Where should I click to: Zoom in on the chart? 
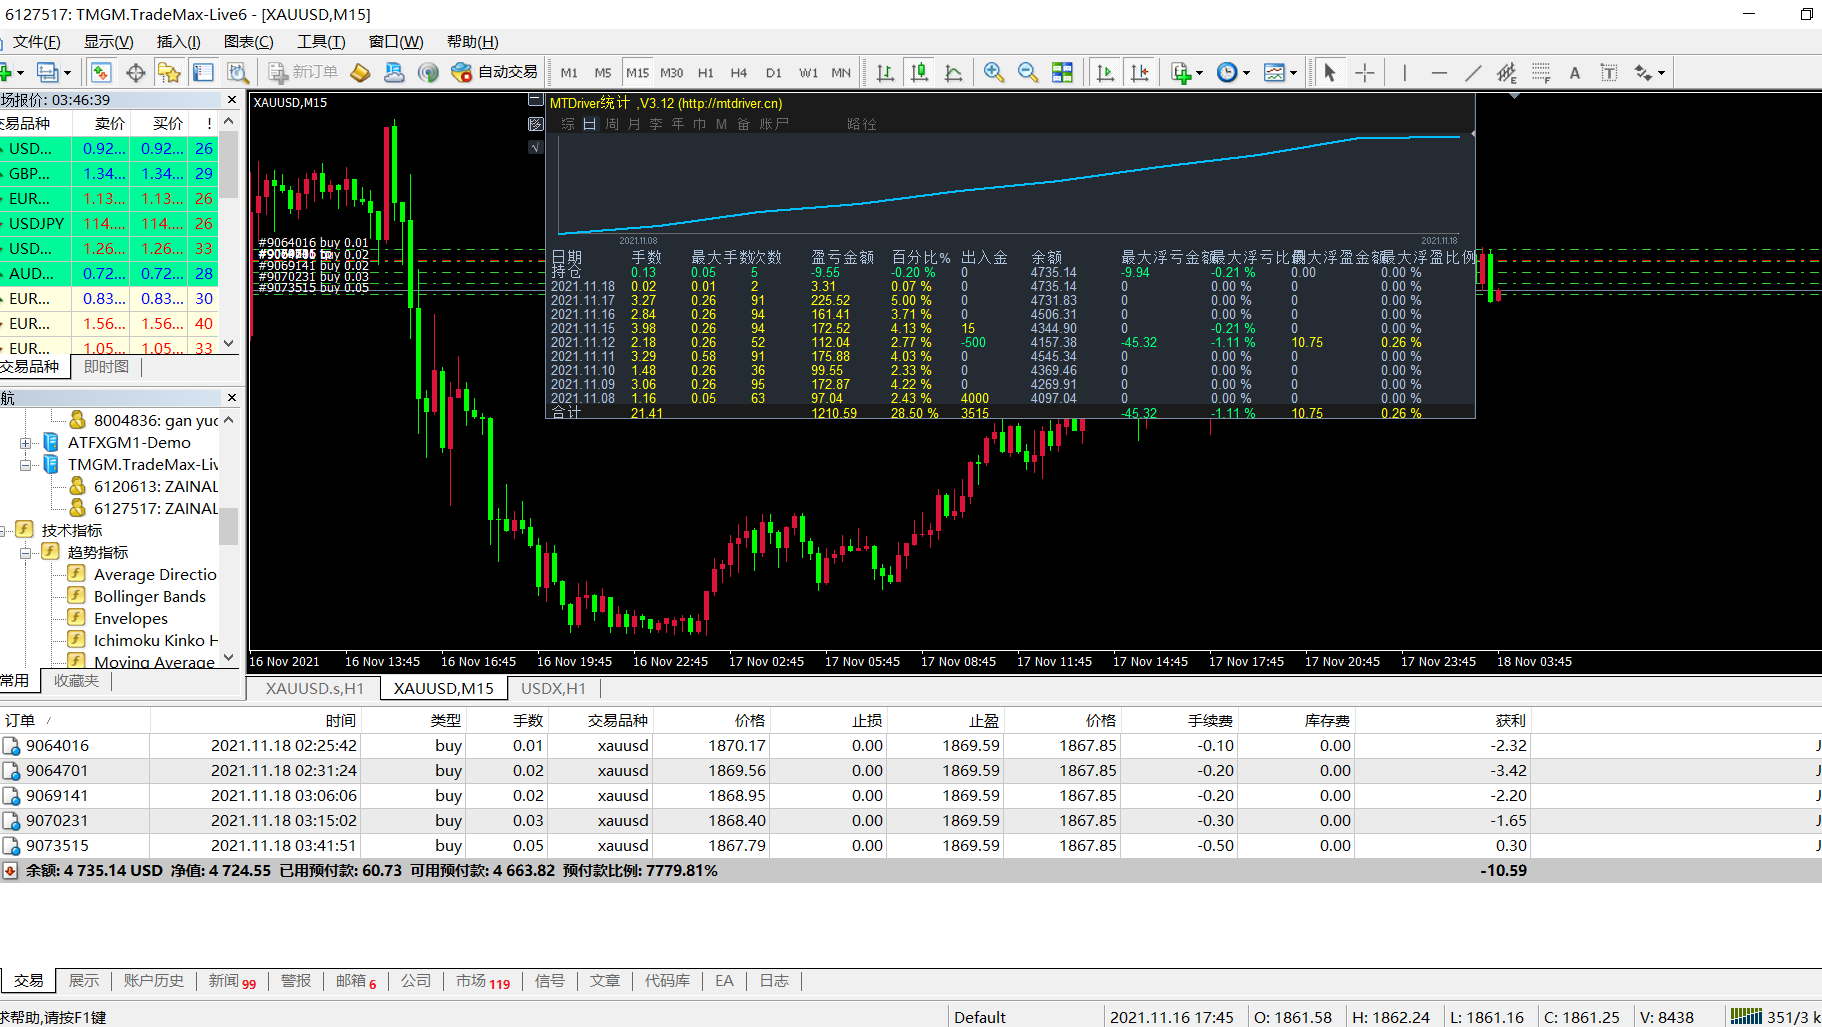tap(993, 72)
